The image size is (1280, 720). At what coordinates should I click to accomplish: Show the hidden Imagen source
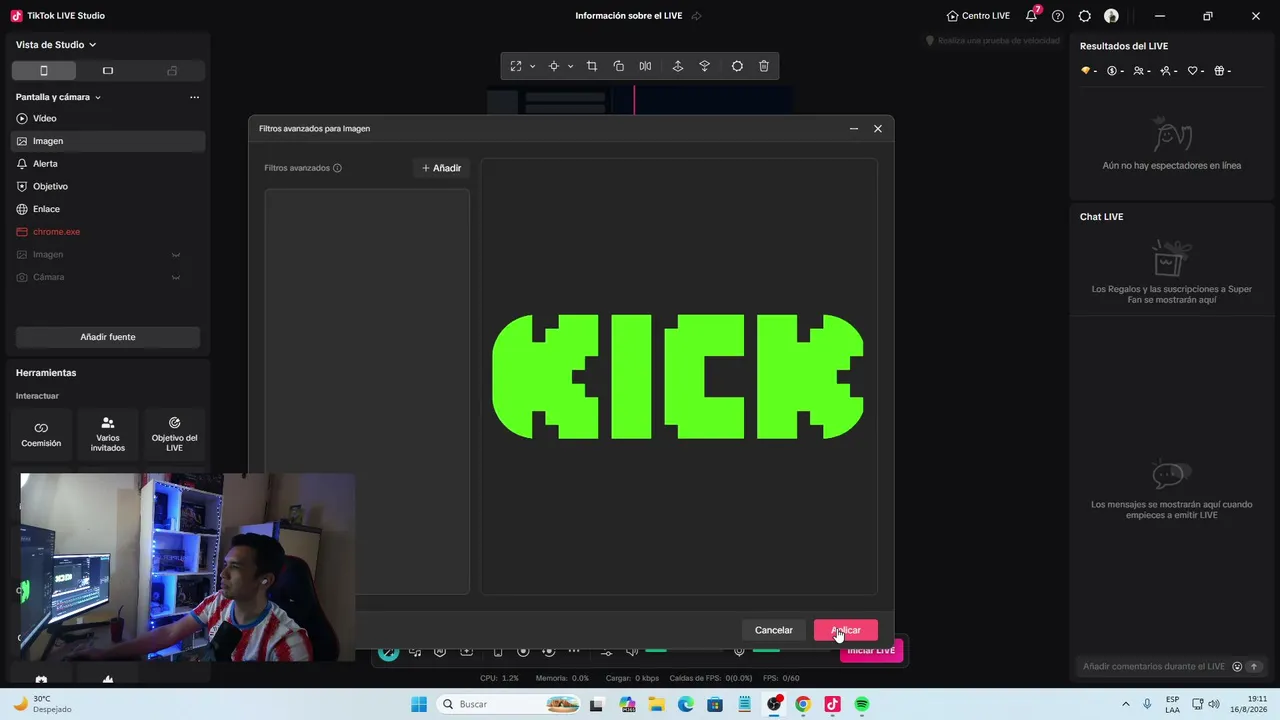point(176,254)
